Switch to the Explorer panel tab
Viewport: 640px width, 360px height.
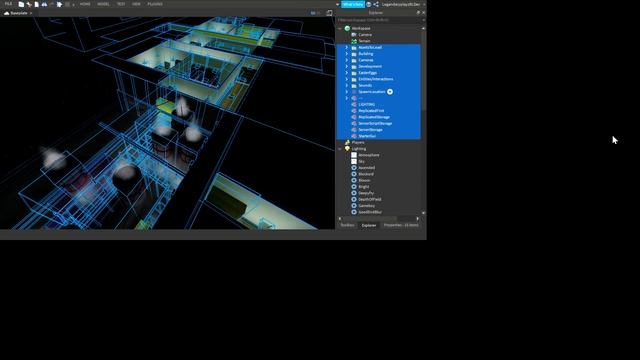click(x=369, y=225)
